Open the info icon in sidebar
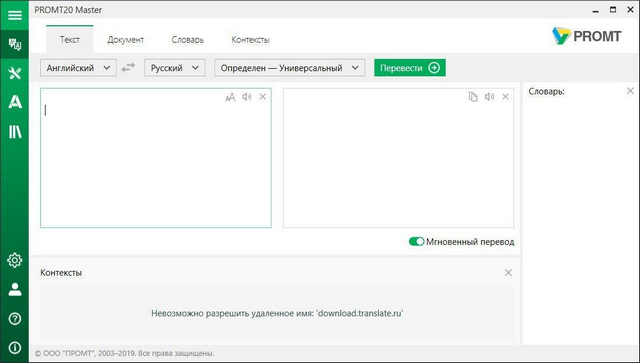This screenshot has width=640, height=363. tap(15, 347)
